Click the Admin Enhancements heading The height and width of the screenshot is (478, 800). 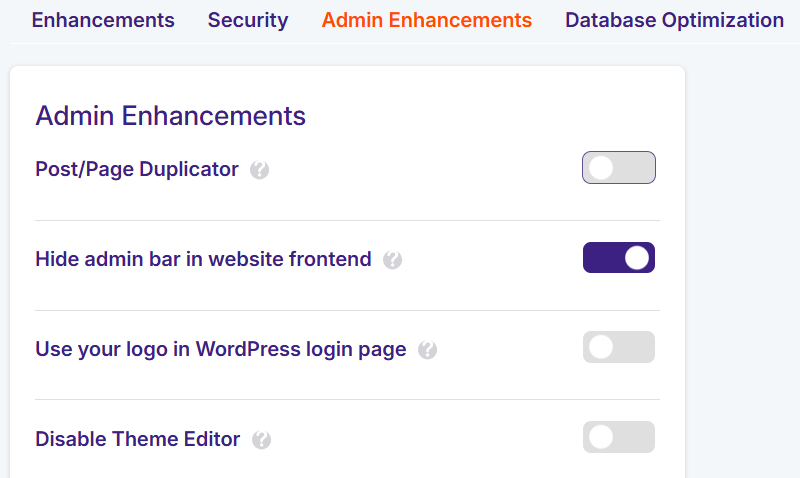click(x=170, y=116)
